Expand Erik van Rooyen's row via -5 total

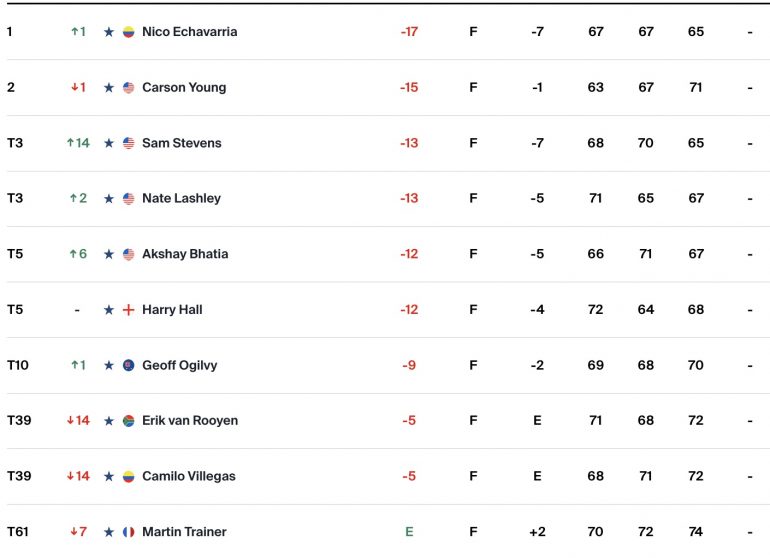coord(409,421)
